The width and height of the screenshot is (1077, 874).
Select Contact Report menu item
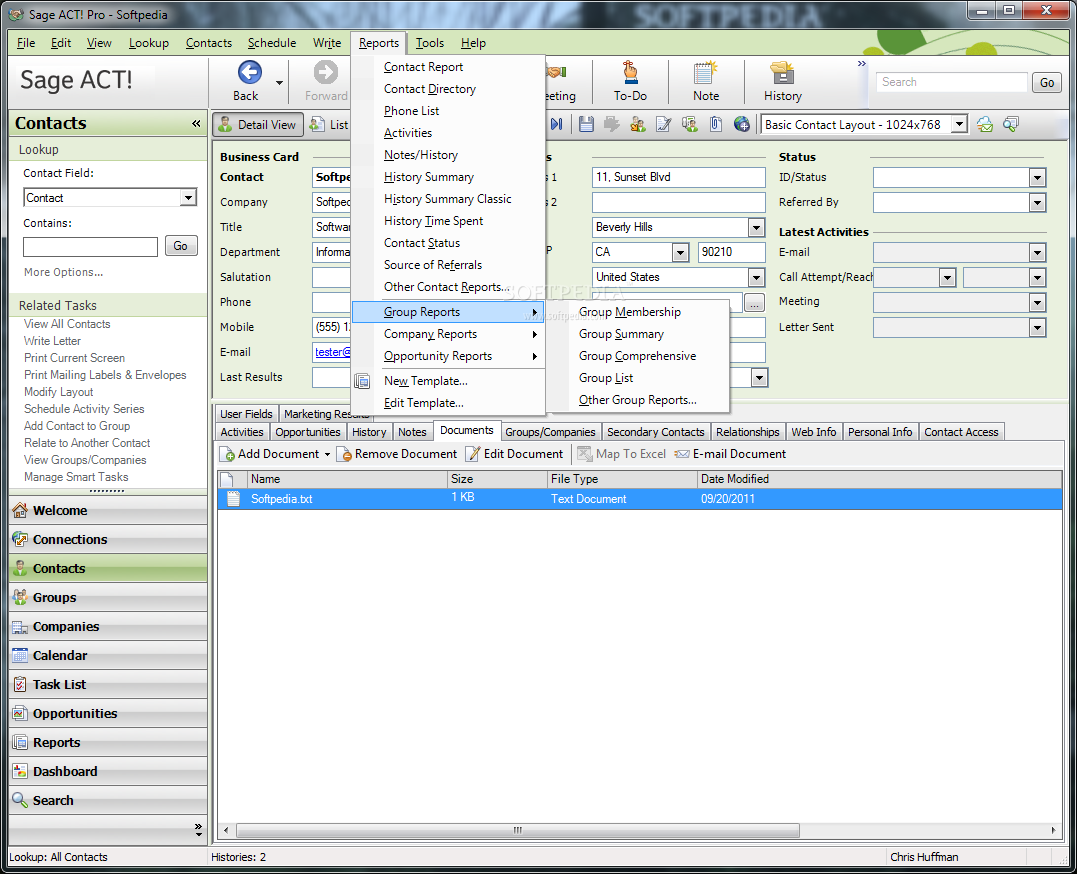coord(448,67)
